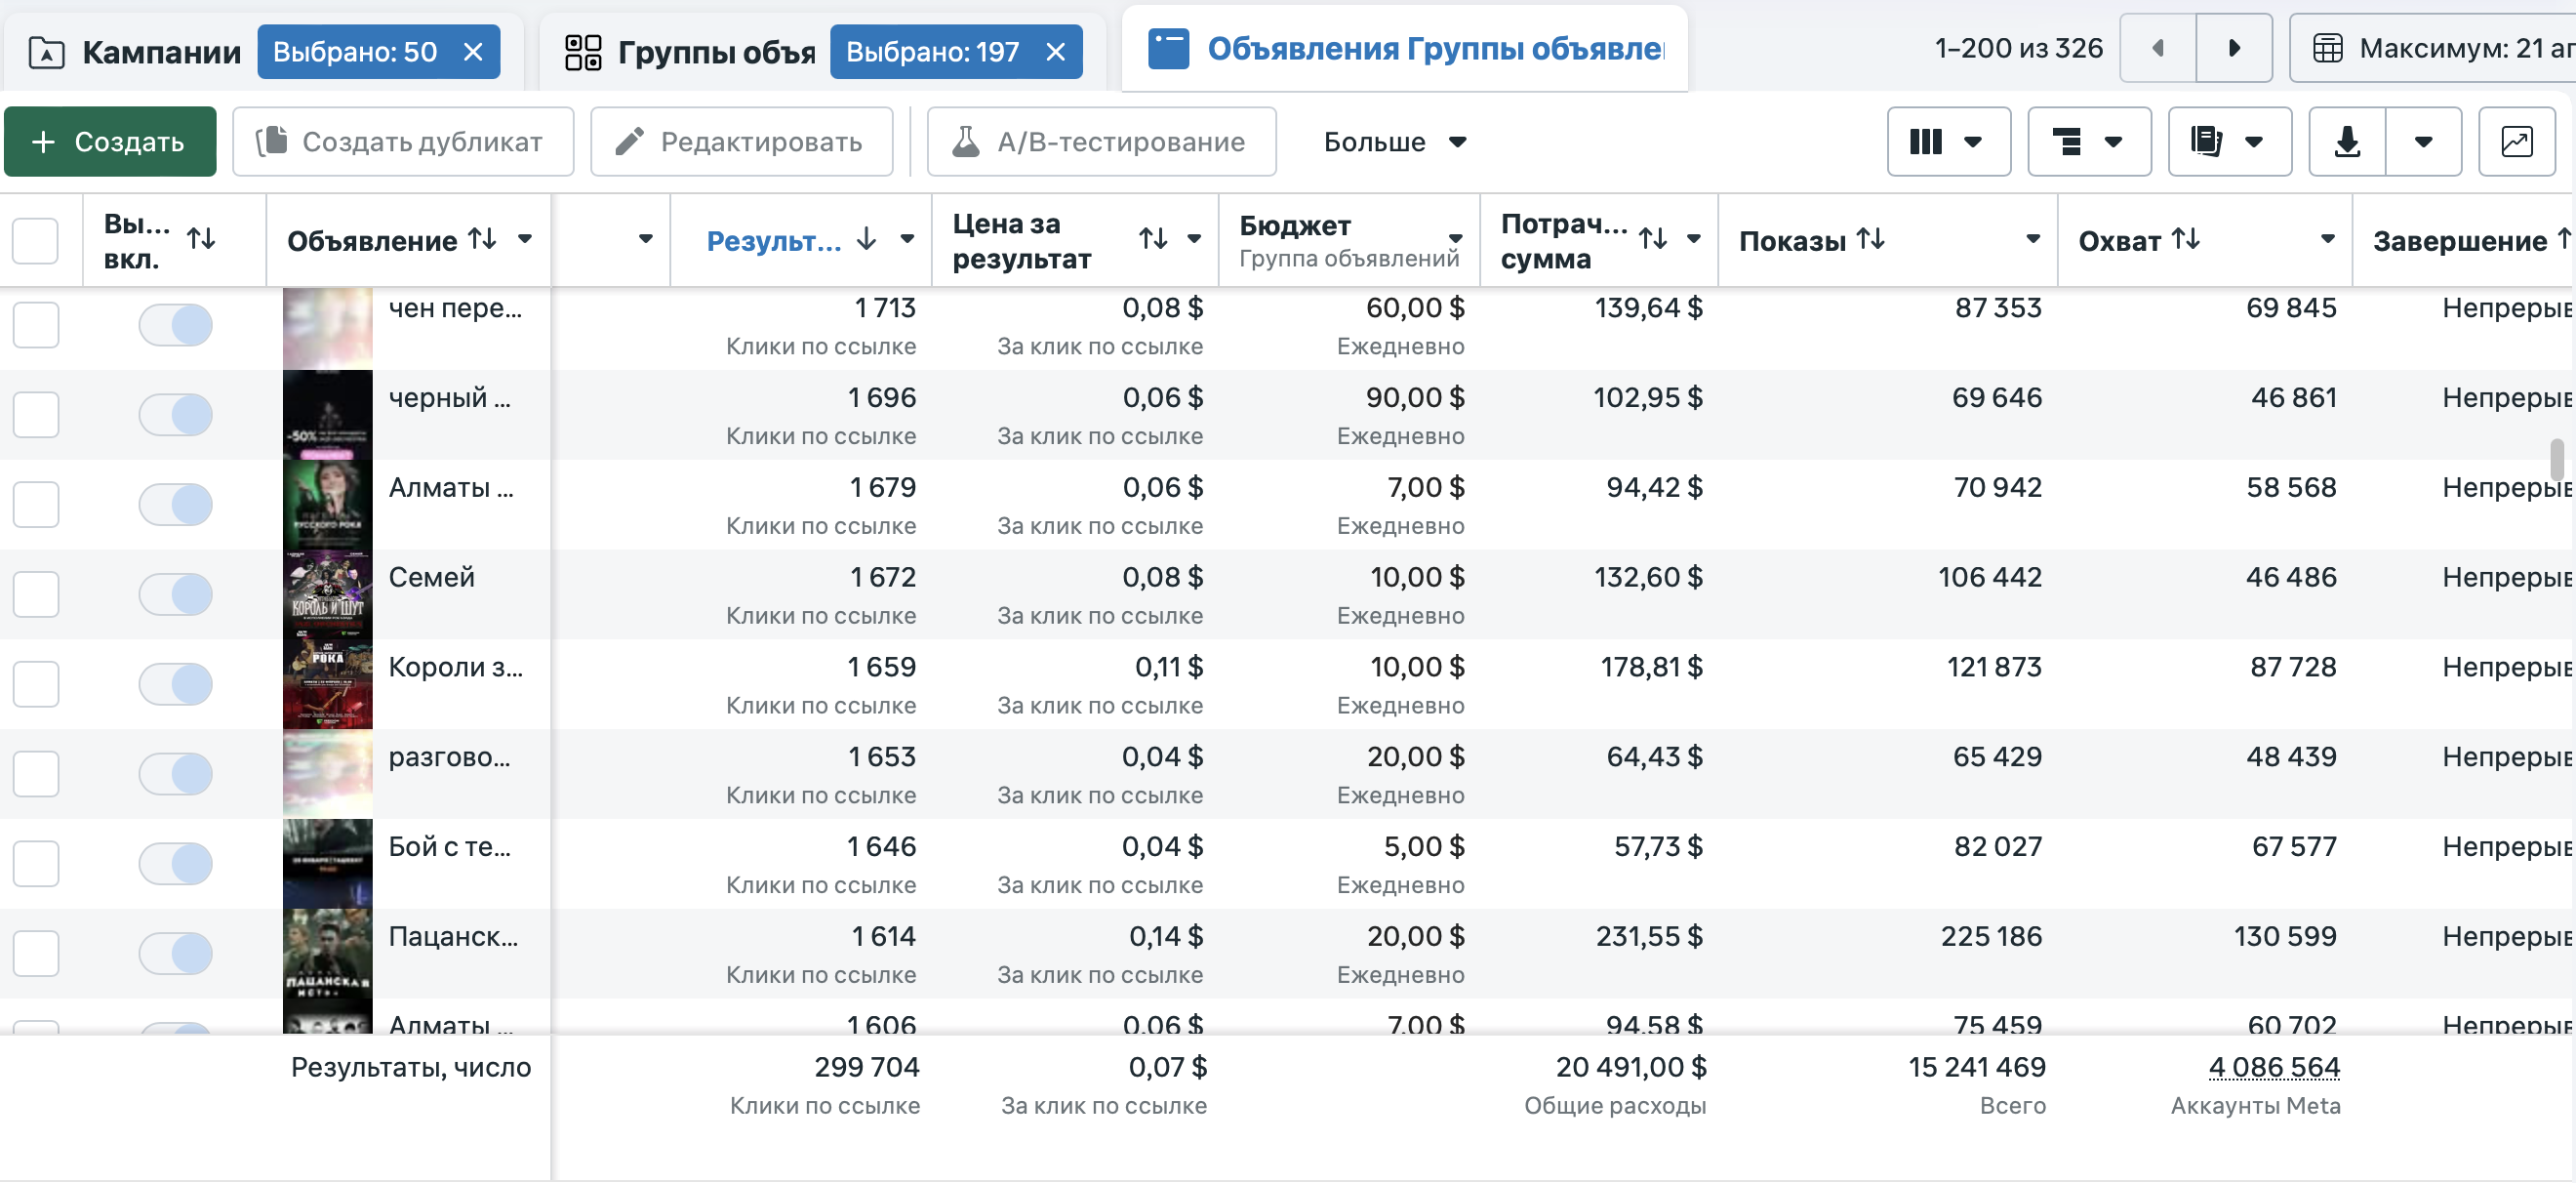Open the columns layout icon dropdown
The width and height of the screenshot is (2576, 1183).
[x=1947, y=142]
